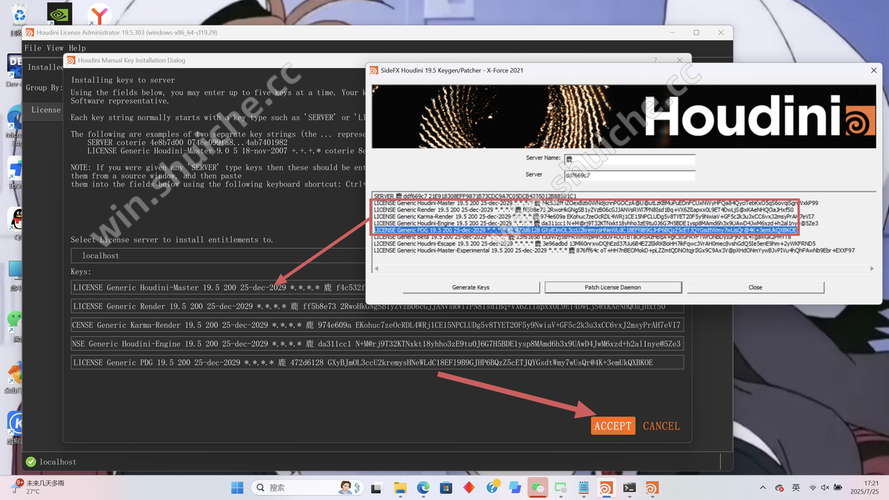889x500 pixels.
Task: Open the Help menu in License Administrator
Action: [77, 48]
